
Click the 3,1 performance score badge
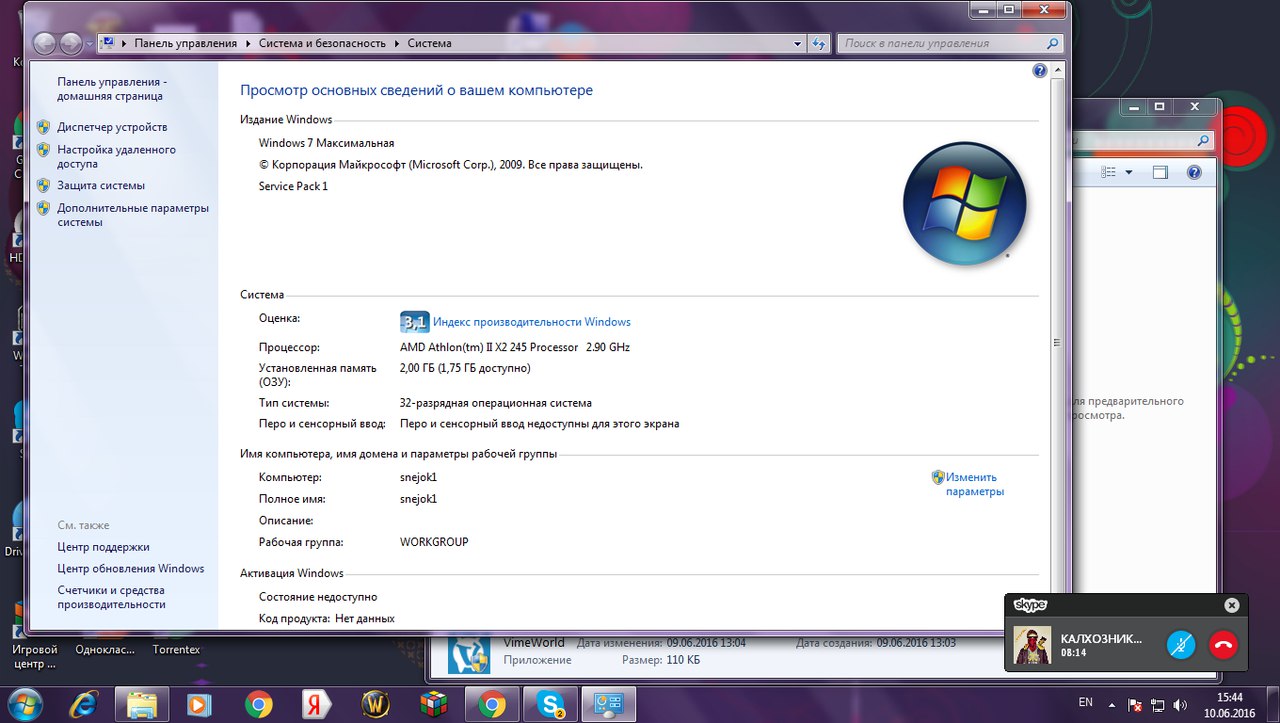[x=414, y=322]
